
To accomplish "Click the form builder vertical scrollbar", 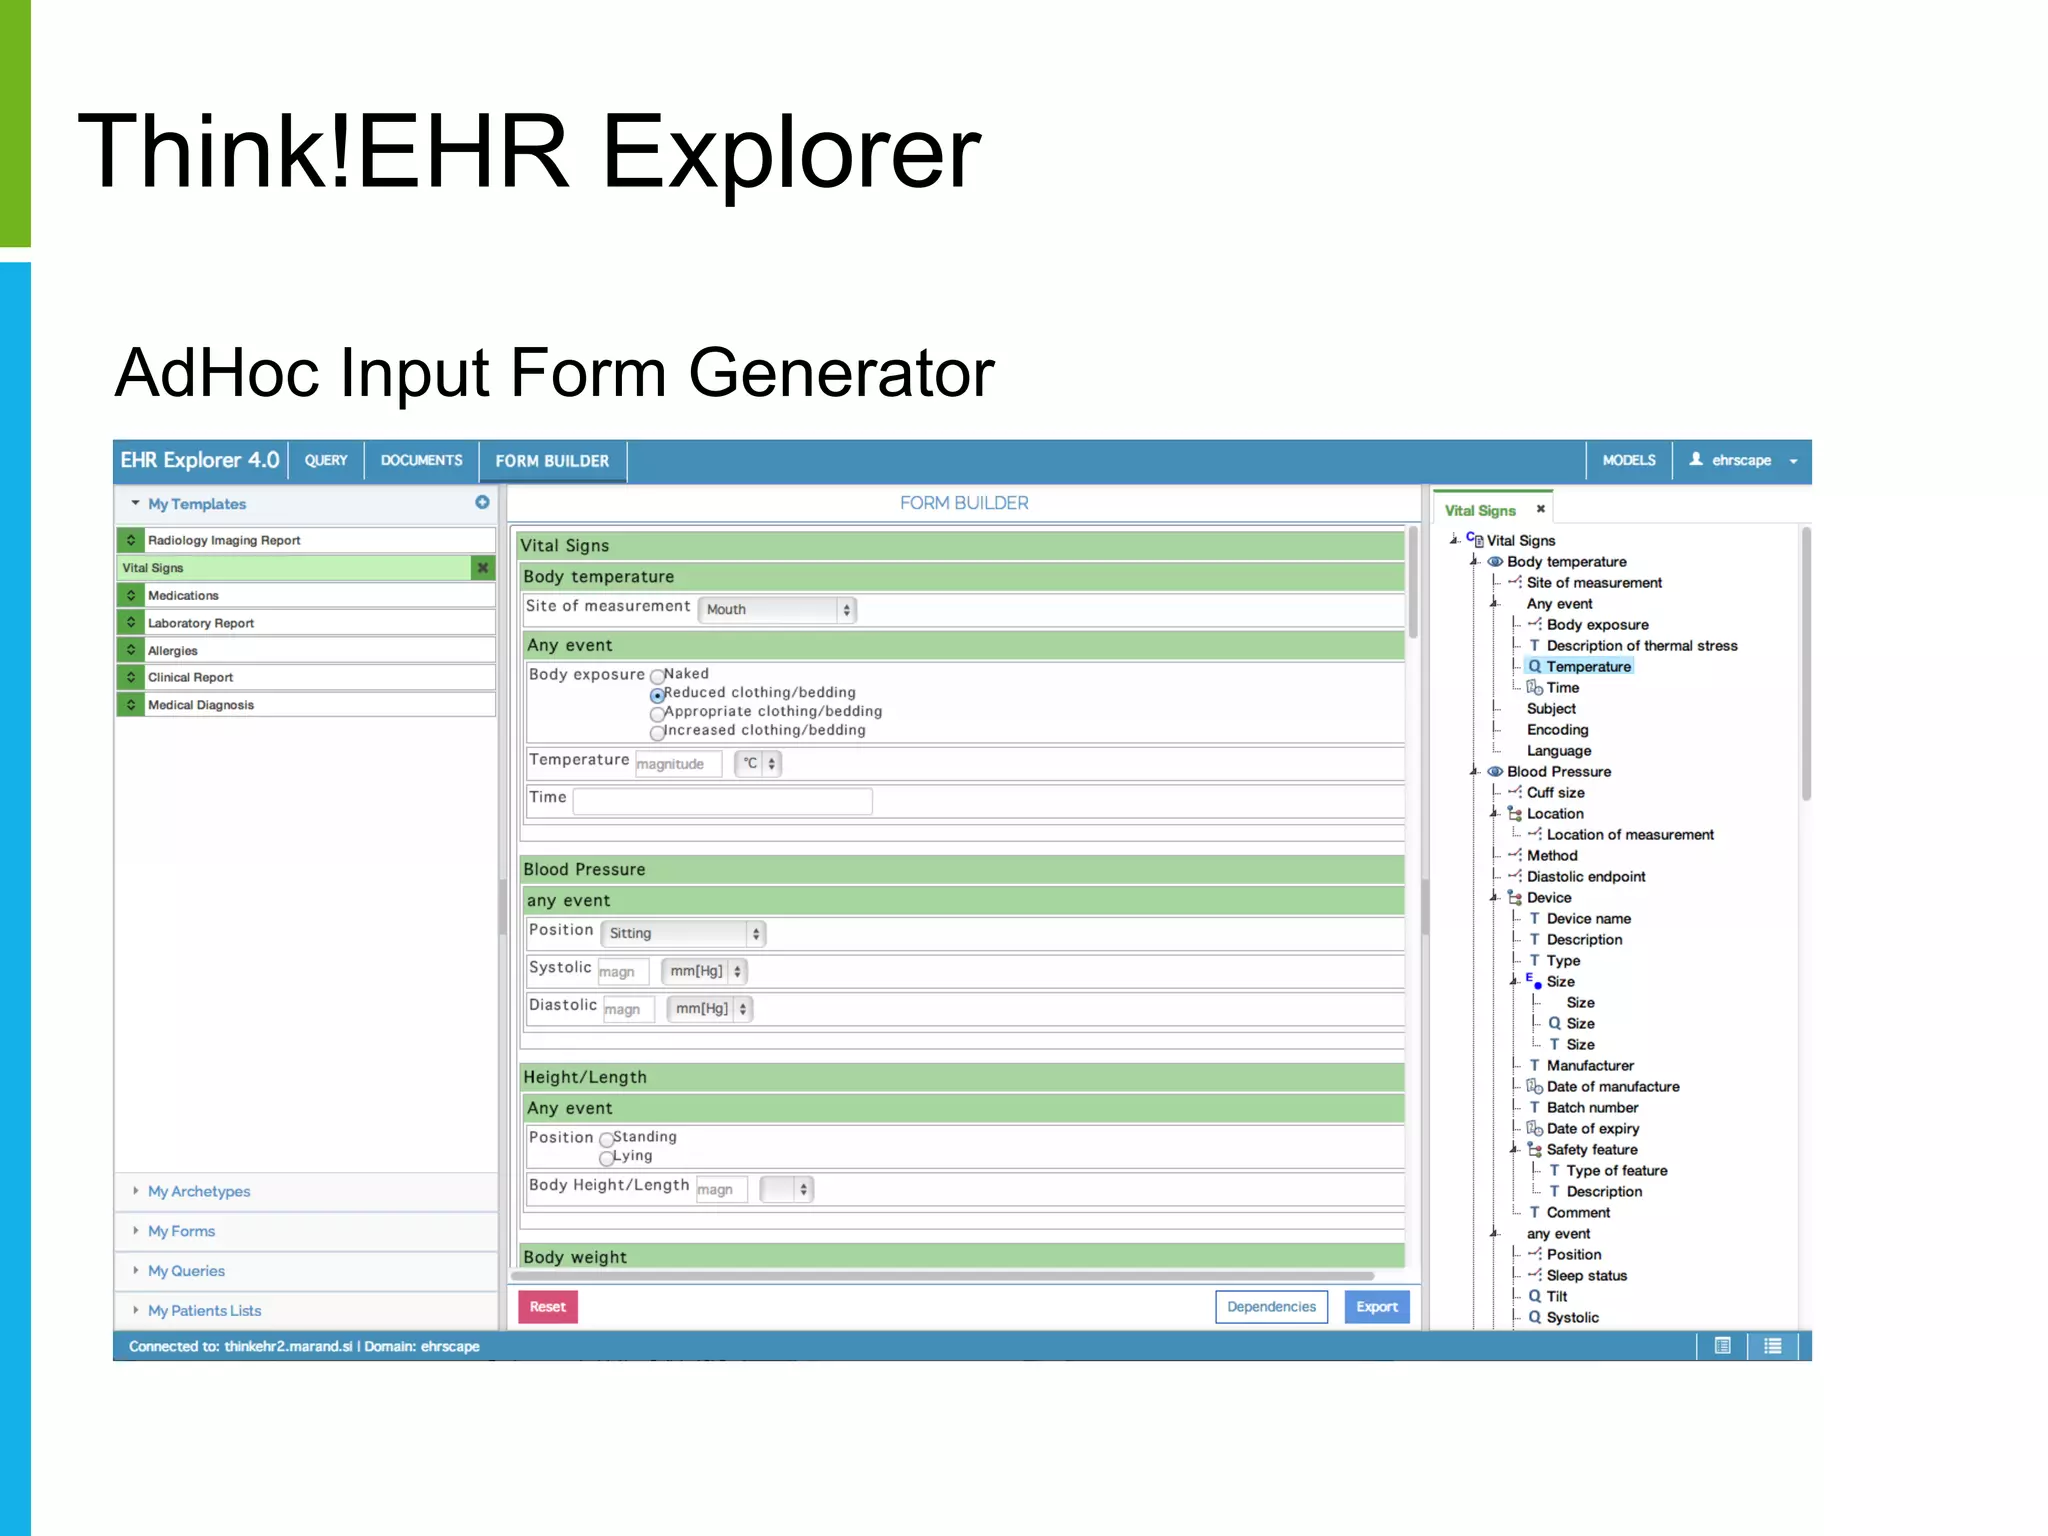I will (x=1412, y=582).
